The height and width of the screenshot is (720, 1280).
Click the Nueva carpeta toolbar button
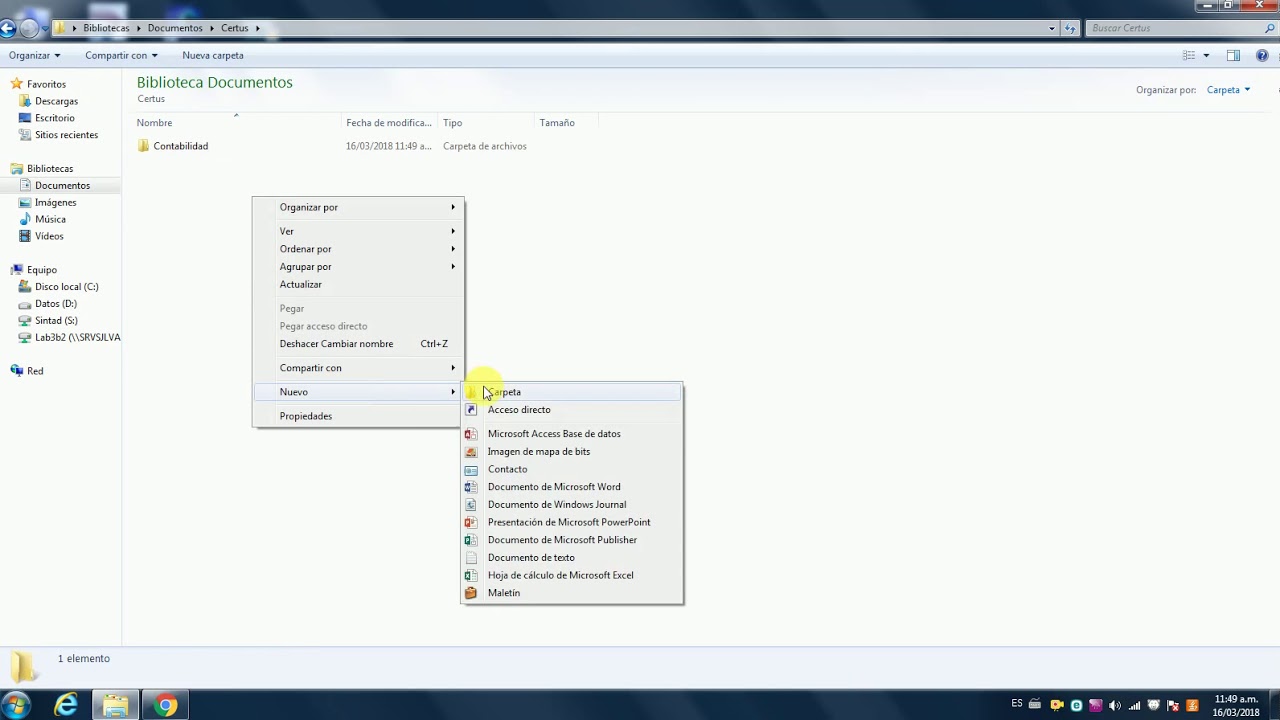coord(213,55)
